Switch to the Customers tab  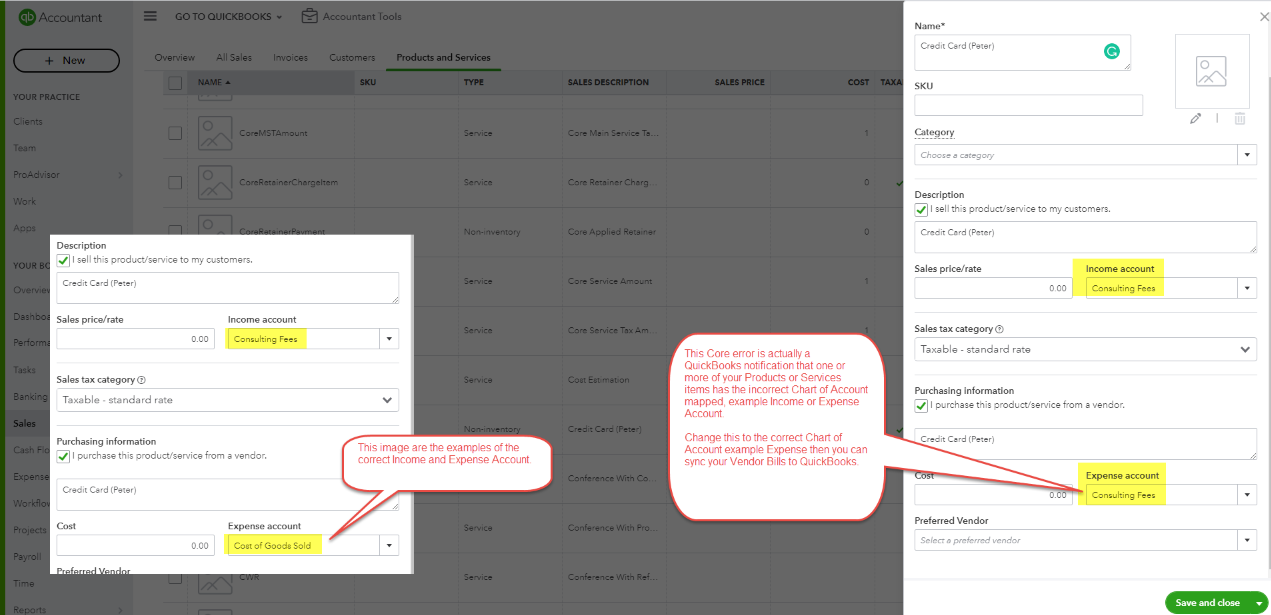click(352, 58)
